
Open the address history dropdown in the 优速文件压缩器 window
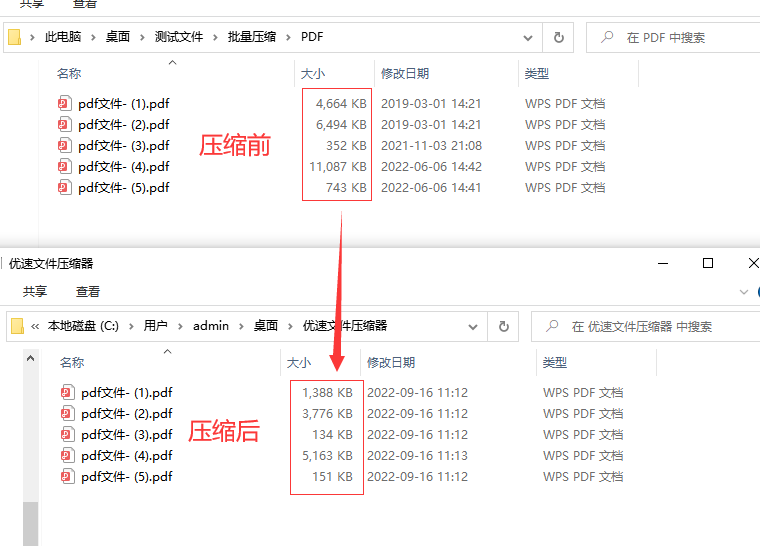coord(473,327)
